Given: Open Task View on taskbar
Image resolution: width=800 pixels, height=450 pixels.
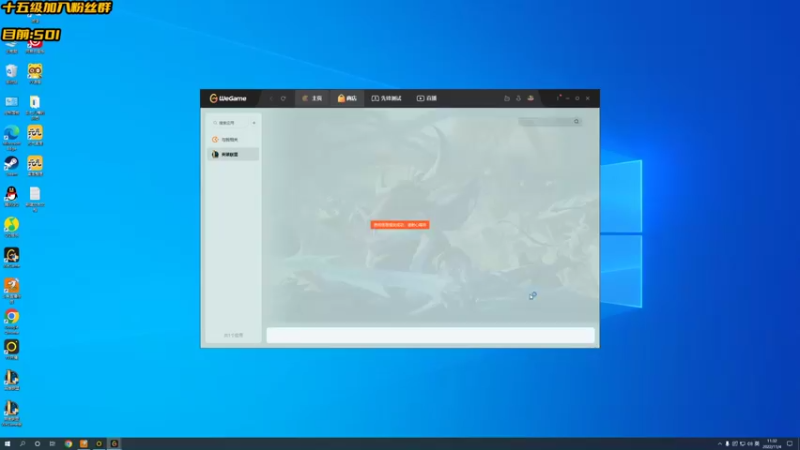Looking at the screenshot, I should tap(52, 444).
